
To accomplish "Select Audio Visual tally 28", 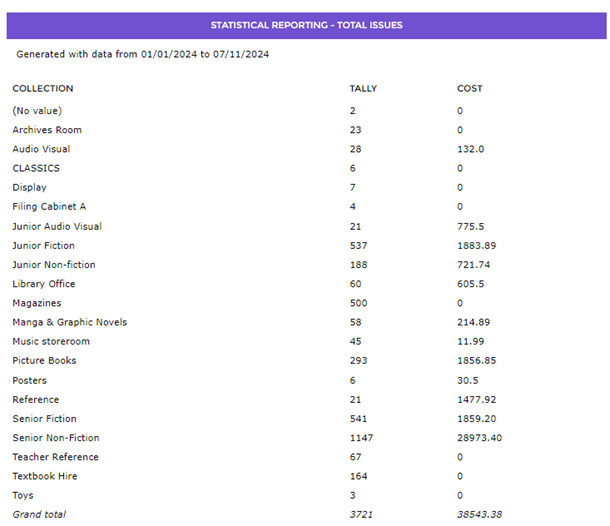I will [356, 149].
